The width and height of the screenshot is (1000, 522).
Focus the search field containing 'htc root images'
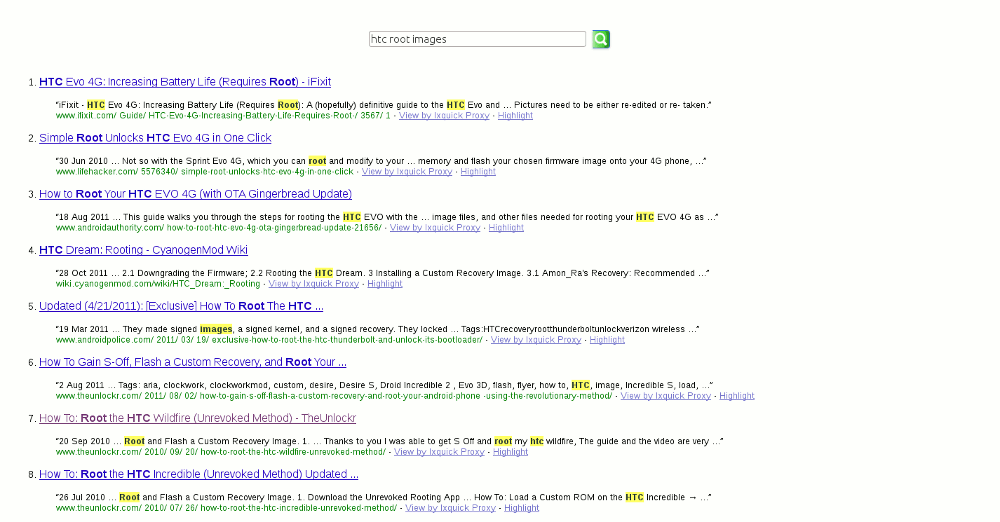(x=477, y=39)
